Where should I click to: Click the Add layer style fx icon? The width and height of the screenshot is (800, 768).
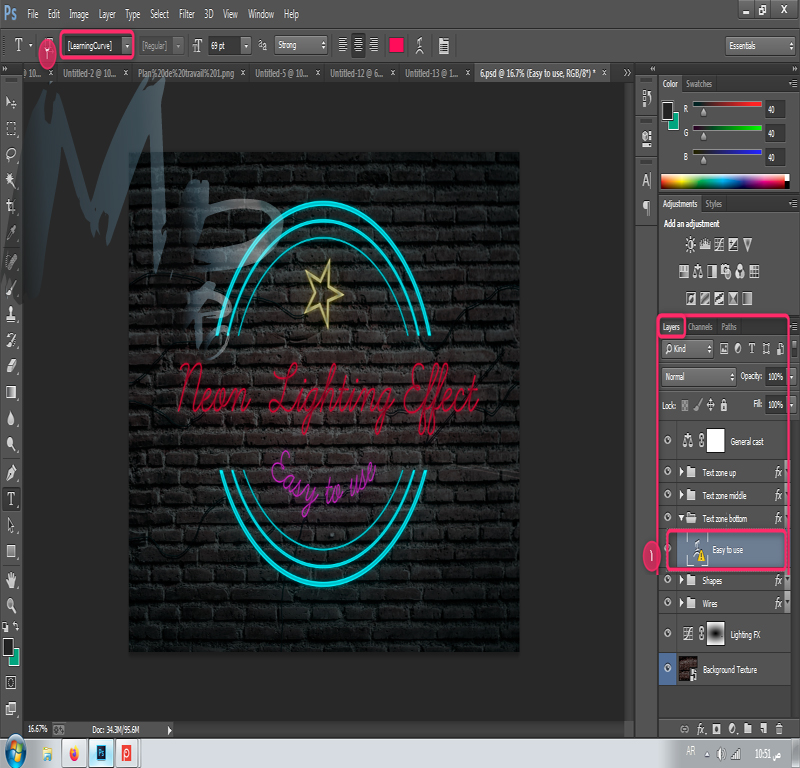coord(701,729)
